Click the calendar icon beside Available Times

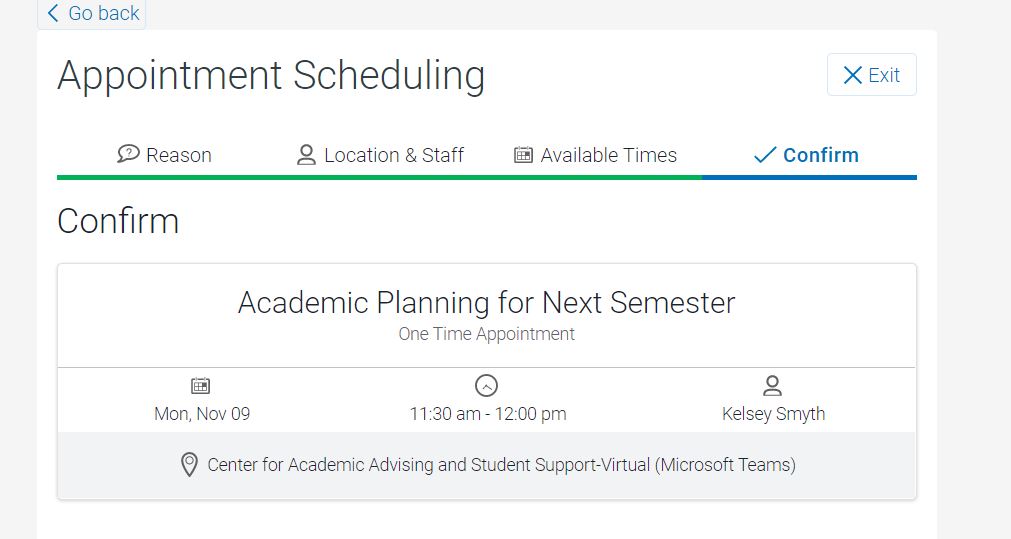click(524, 155)
